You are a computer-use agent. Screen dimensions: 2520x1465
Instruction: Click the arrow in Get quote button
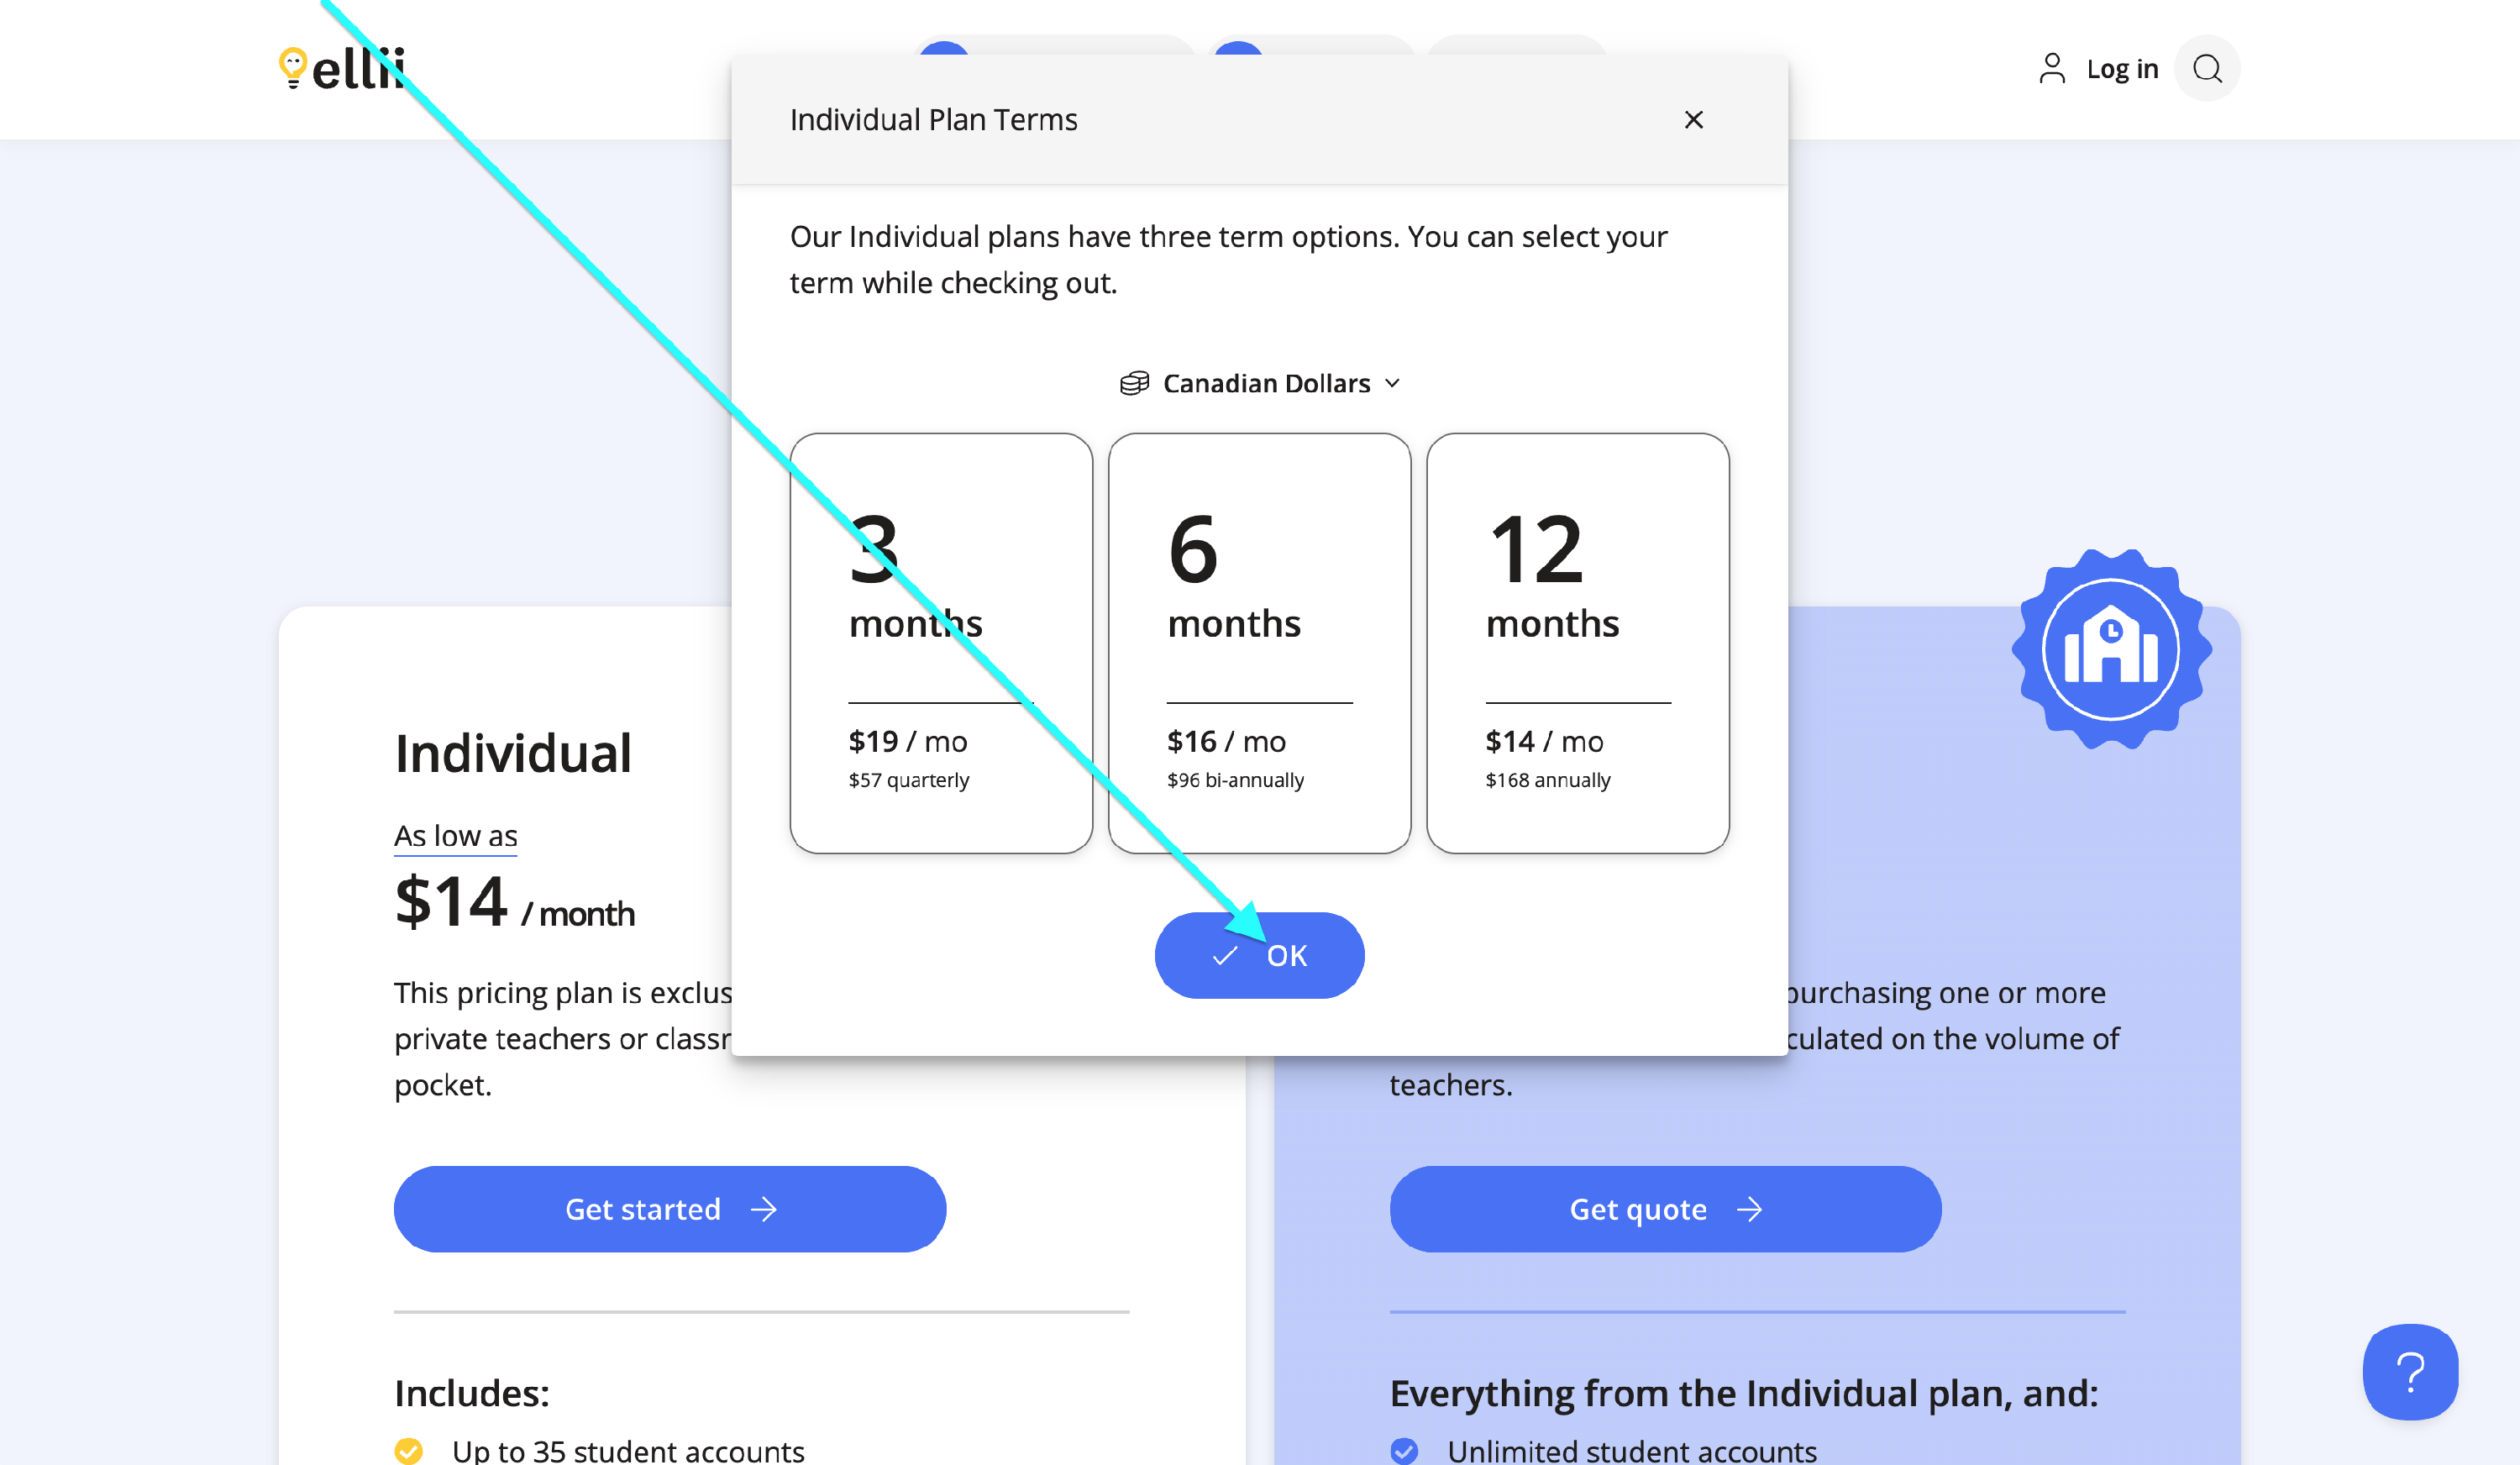click(x=1749, y=1210)
